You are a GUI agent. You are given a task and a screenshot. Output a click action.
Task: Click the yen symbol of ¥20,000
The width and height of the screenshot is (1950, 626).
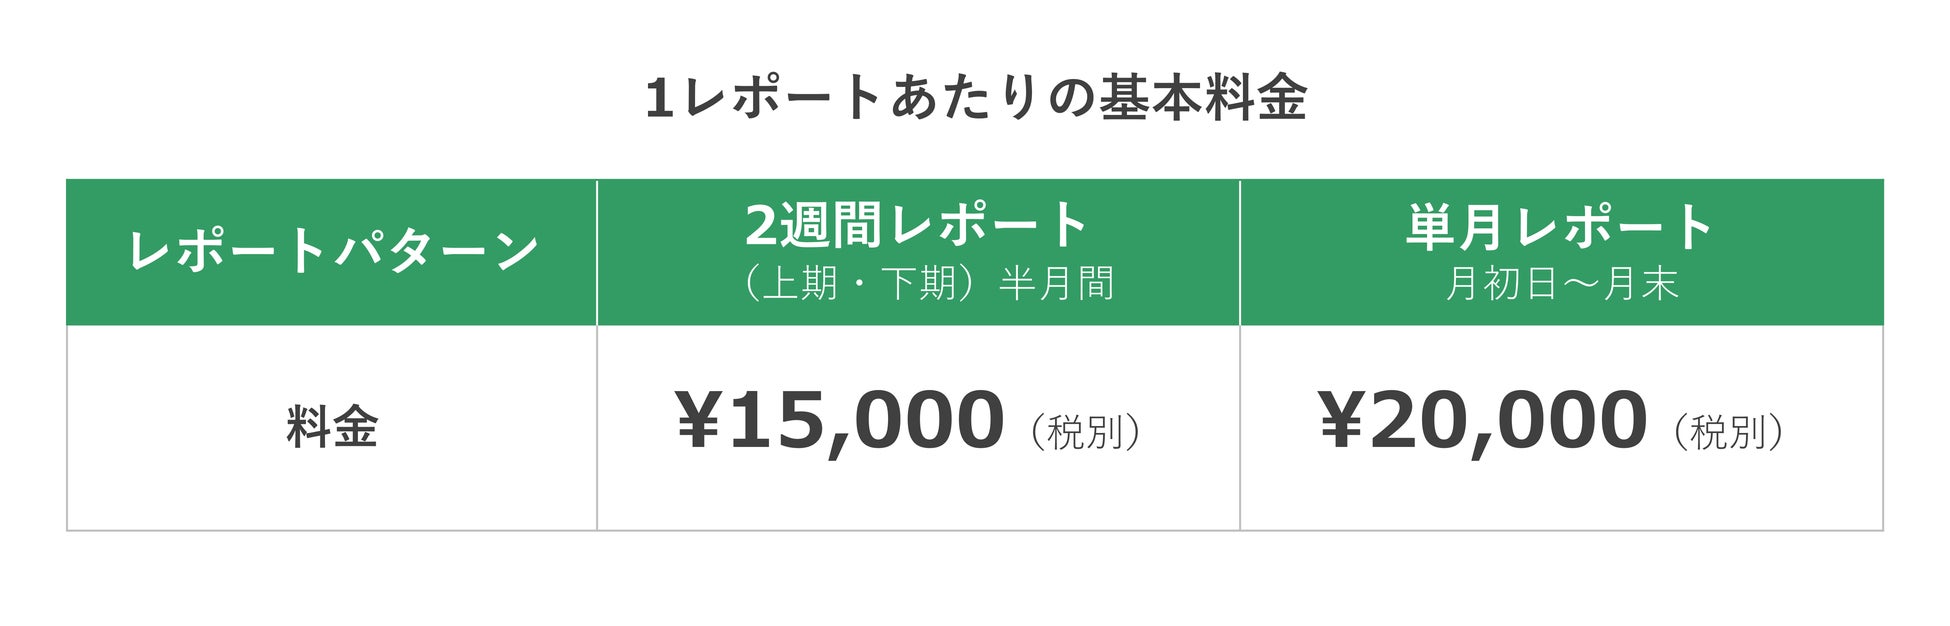pyautogui.click(x=1344, y=420)
